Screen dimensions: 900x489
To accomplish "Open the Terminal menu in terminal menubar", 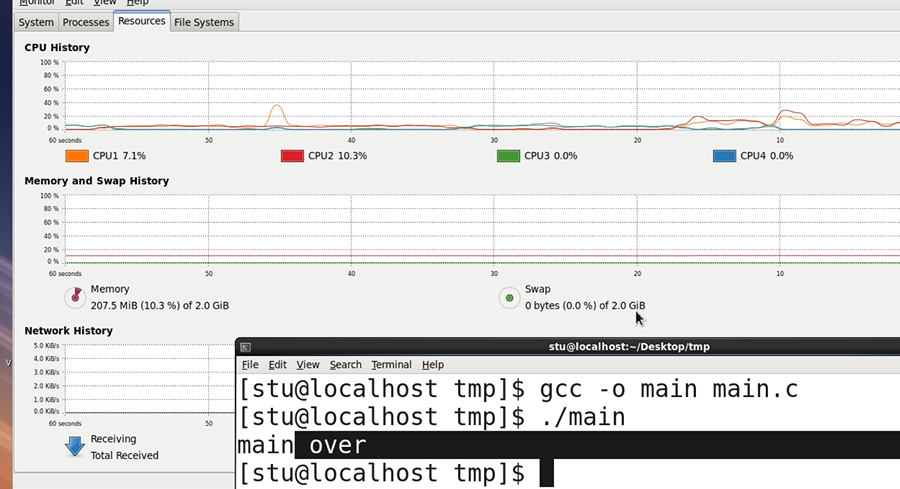I will [391, 364].
